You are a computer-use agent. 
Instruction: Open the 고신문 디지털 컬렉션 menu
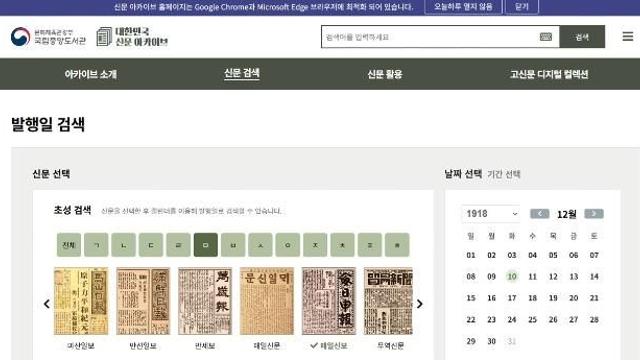[x=549, y=74]
